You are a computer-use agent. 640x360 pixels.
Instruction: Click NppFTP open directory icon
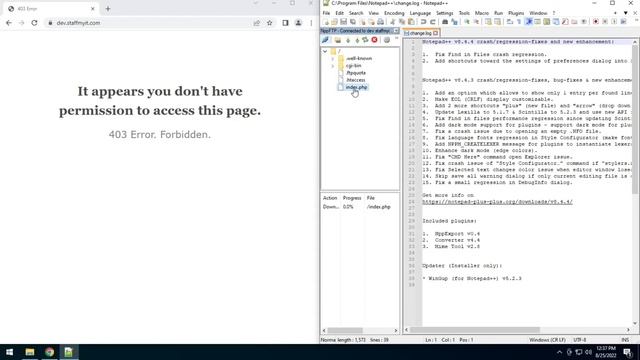point(338,40)
